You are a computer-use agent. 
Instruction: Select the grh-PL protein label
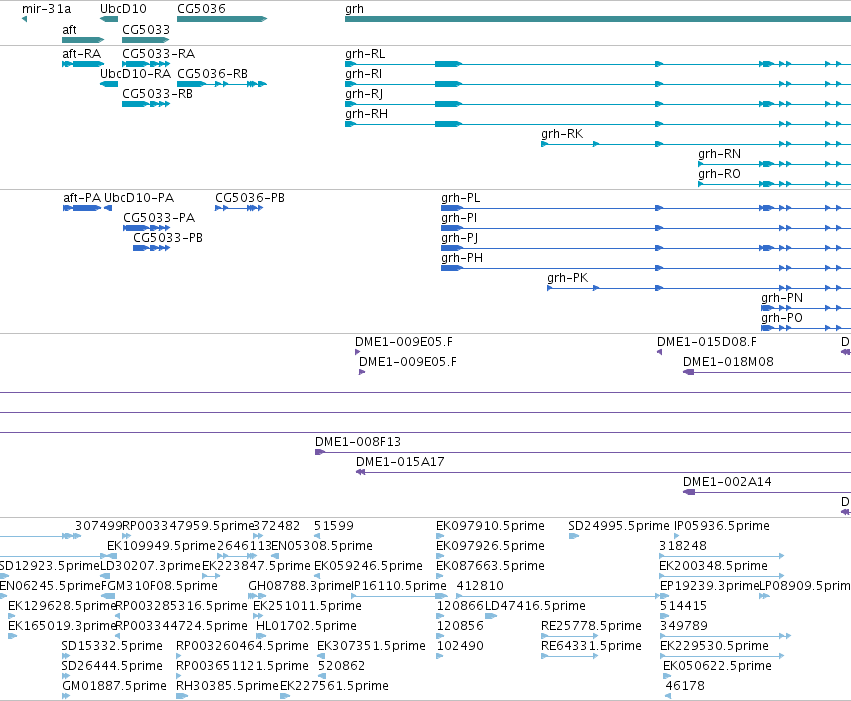461,198
